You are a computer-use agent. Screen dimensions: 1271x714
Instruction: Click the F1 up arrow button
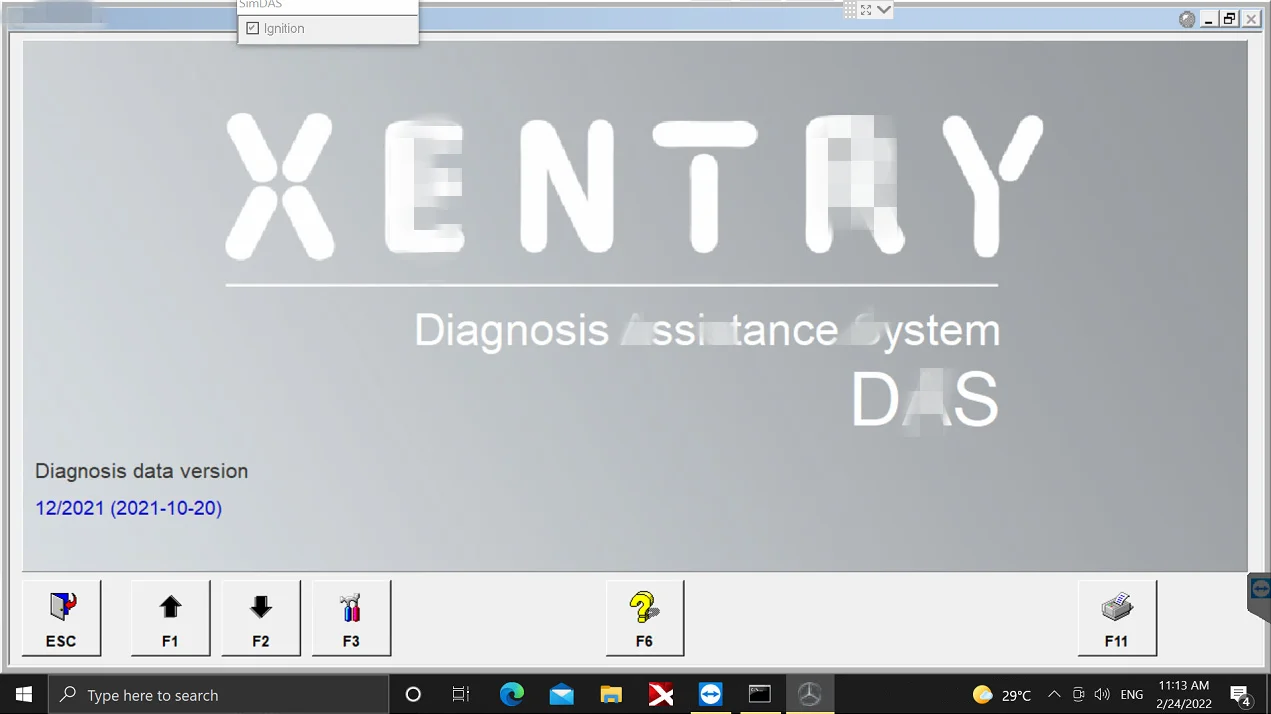pyautogui.click(x=170, y=618)
